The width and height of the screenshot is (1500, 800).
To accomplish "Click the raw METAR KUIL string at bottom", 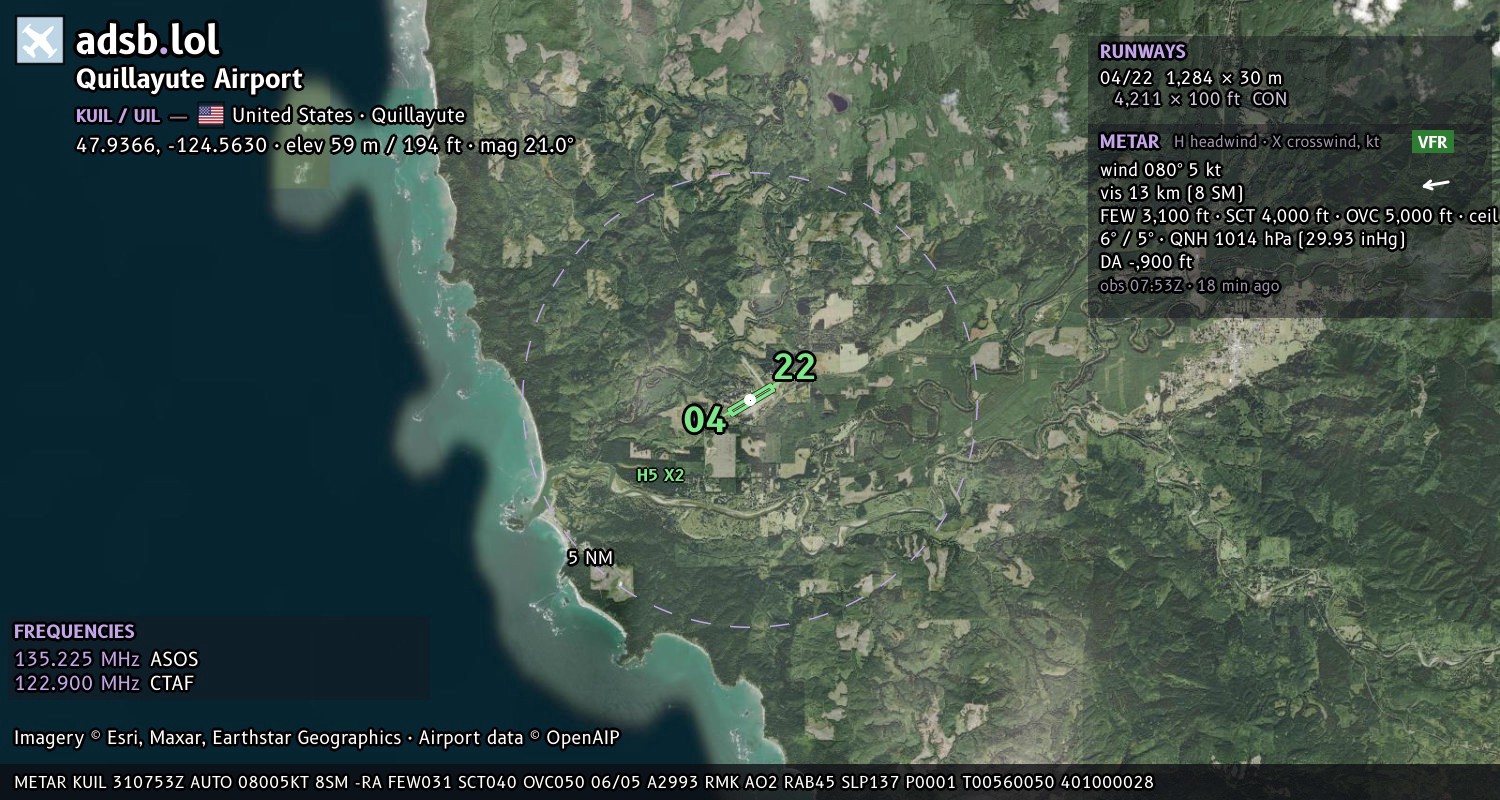I will (x=584, y=782).
